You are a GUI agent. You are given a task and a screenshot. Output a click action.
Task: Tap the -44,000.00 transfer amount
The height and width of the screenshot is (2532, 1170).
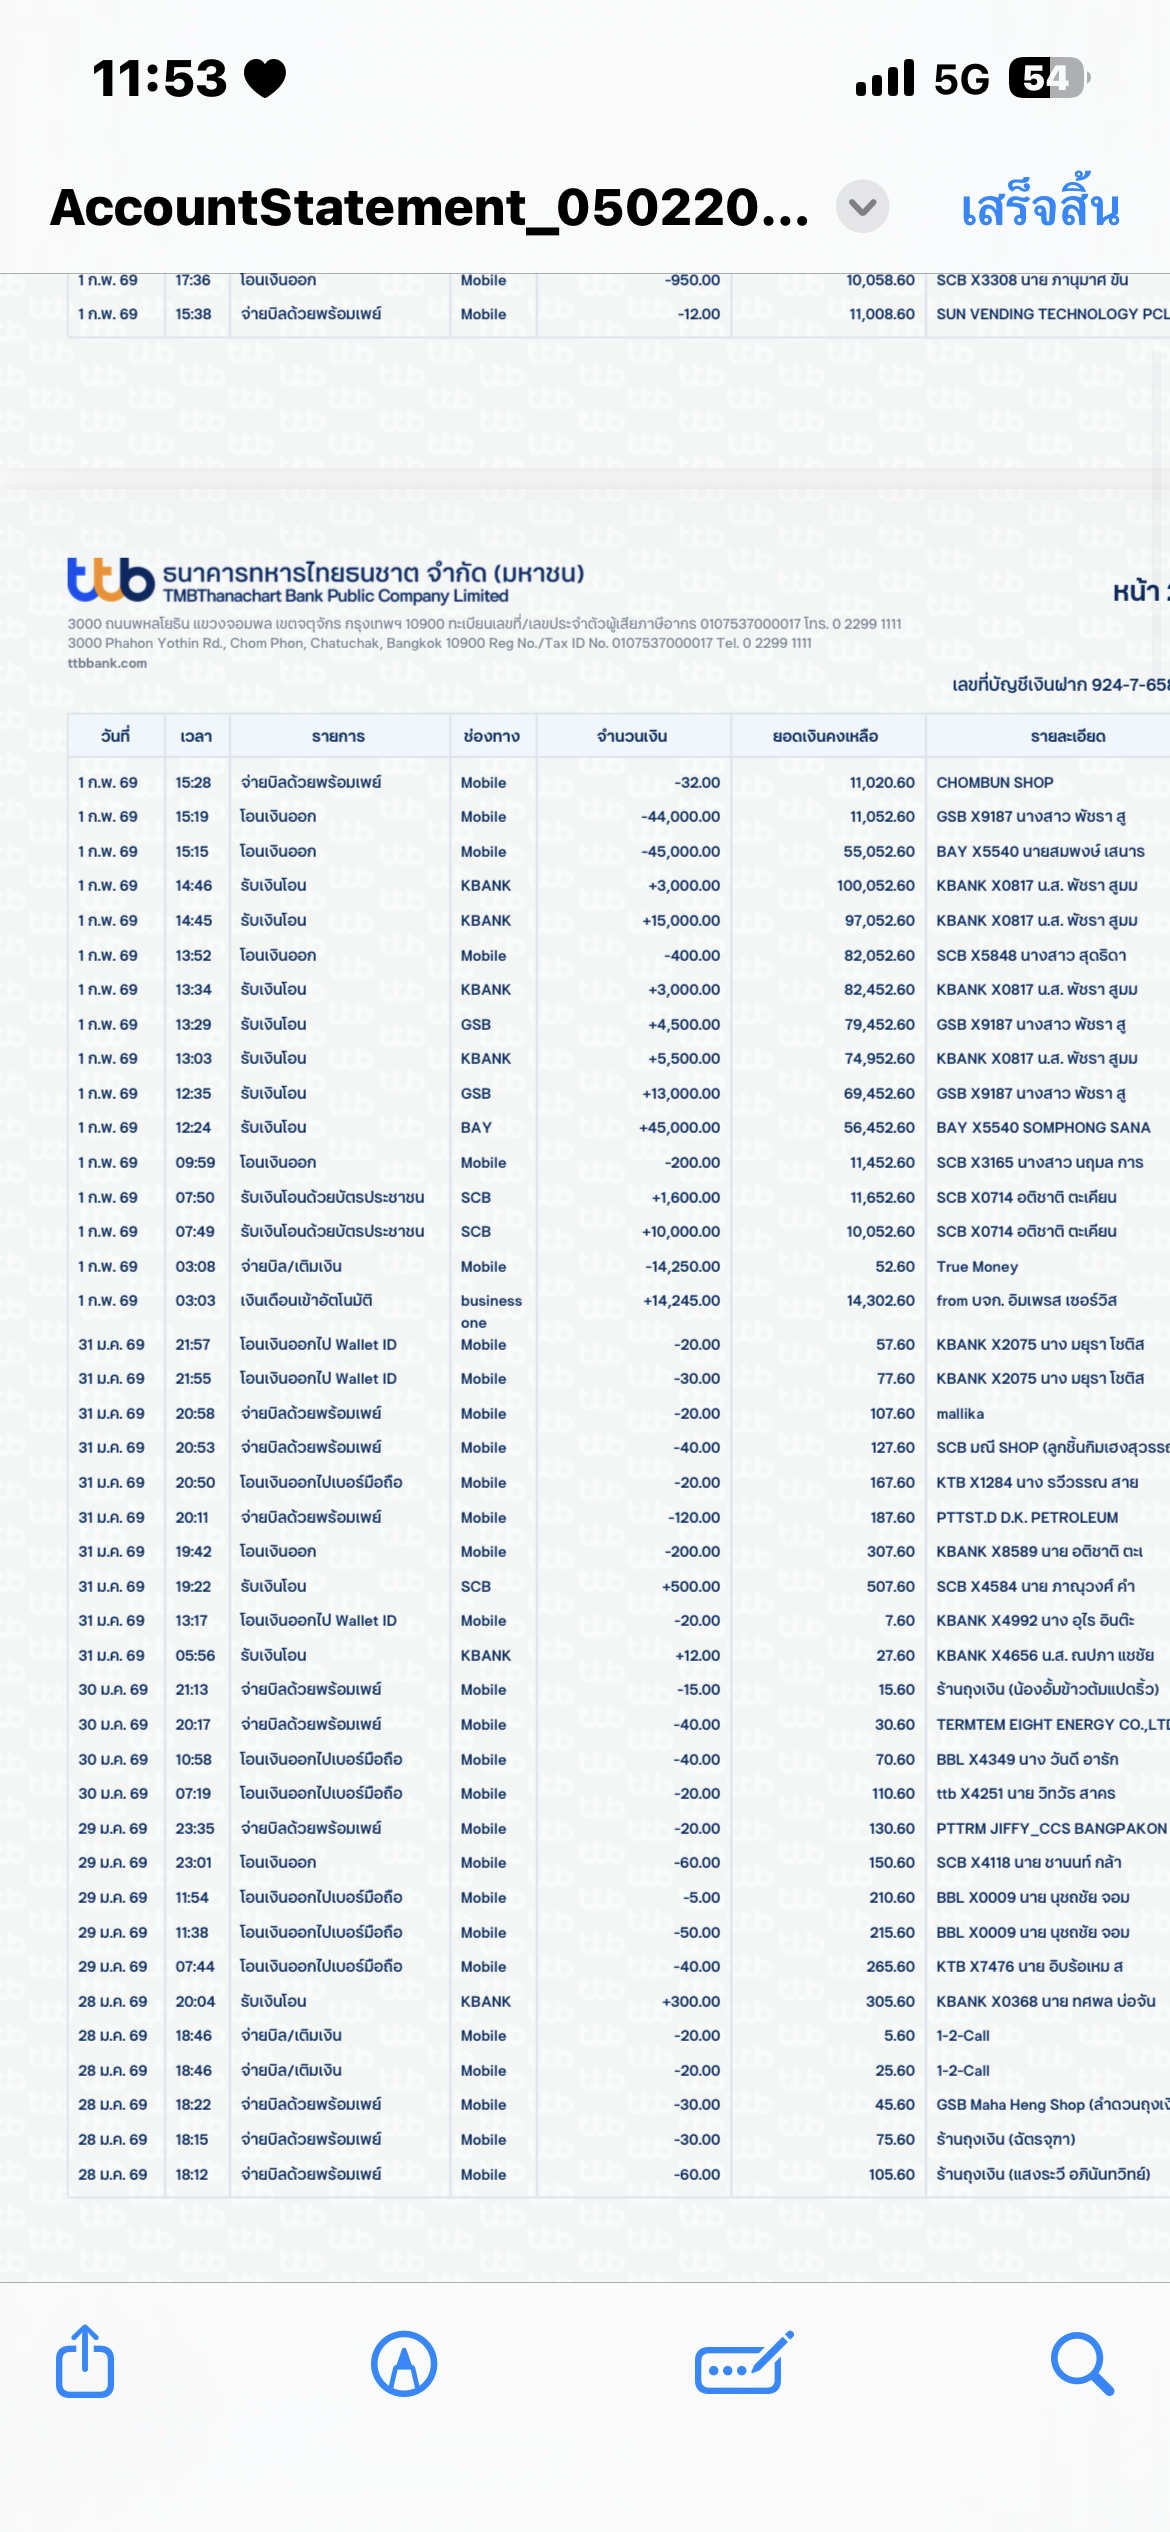tap(680, 817)
